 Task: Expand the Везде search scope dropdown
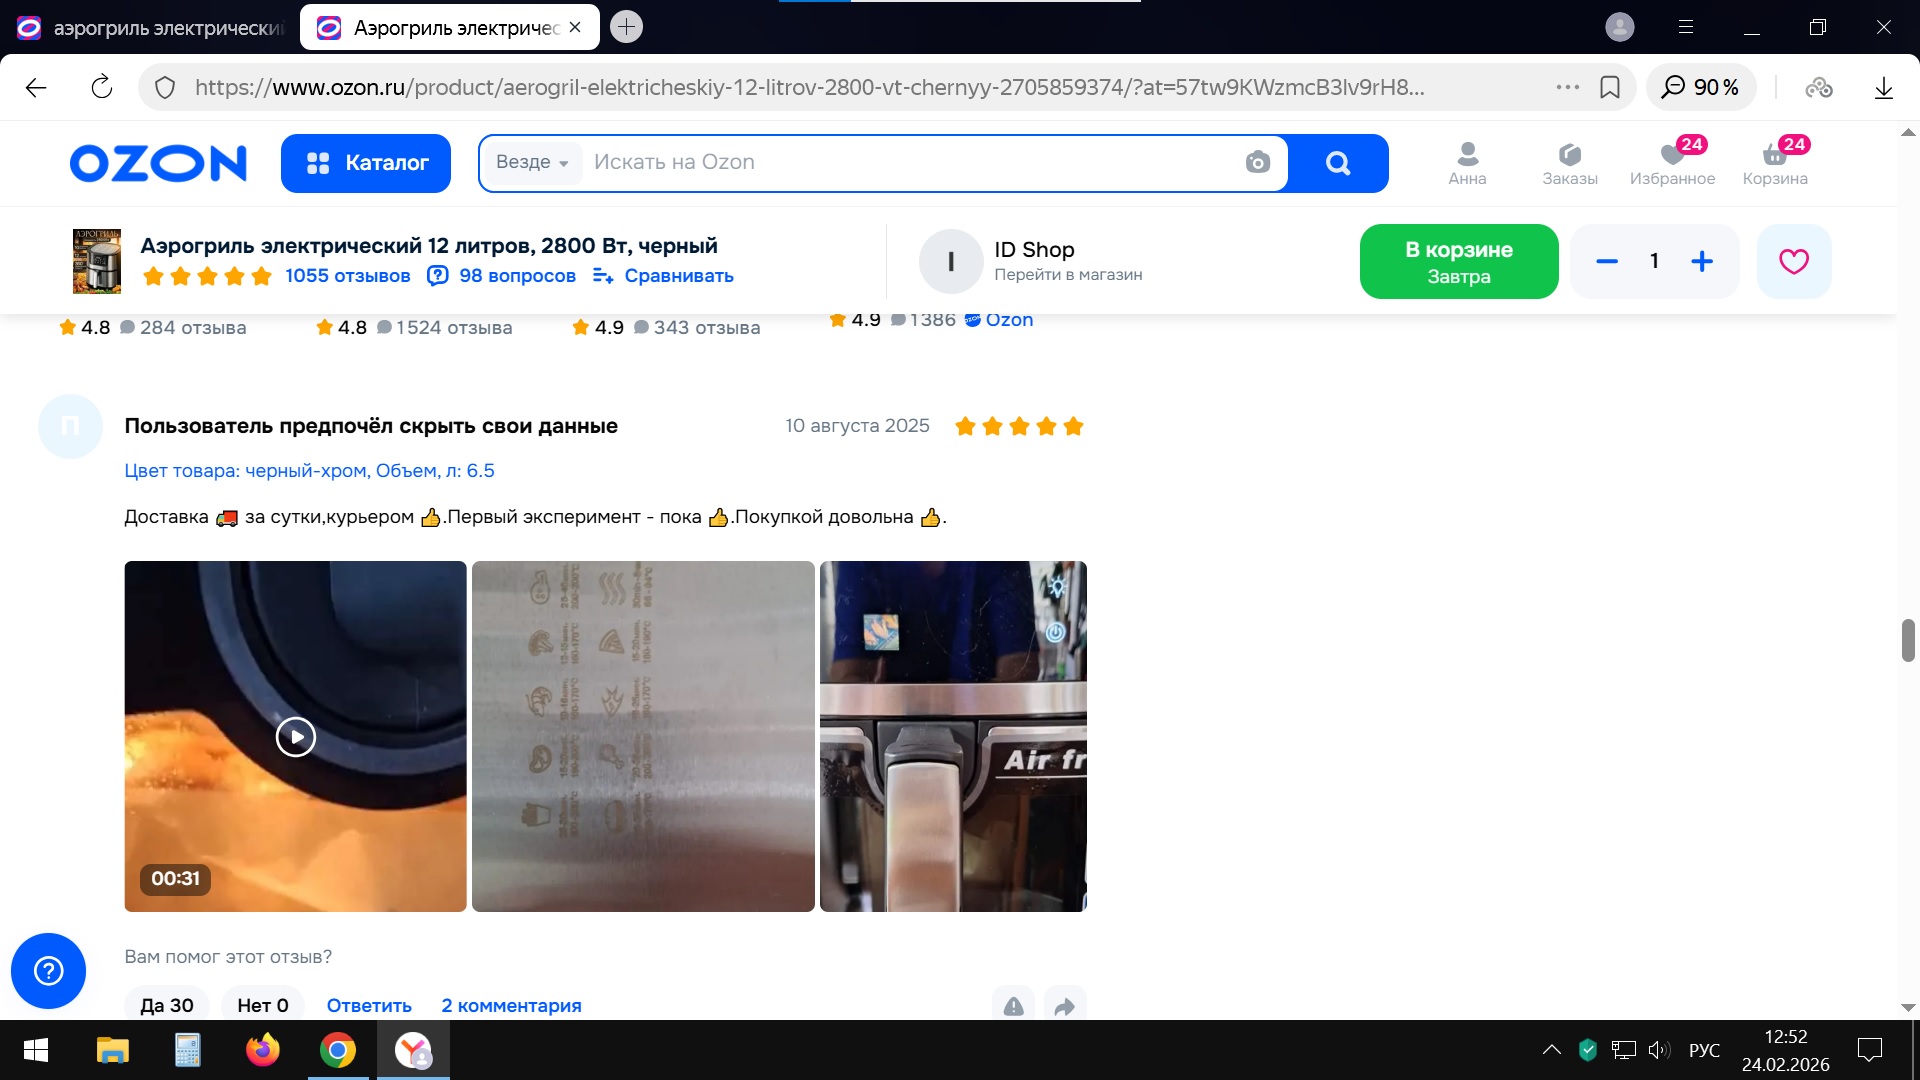[x=532, y=162]
